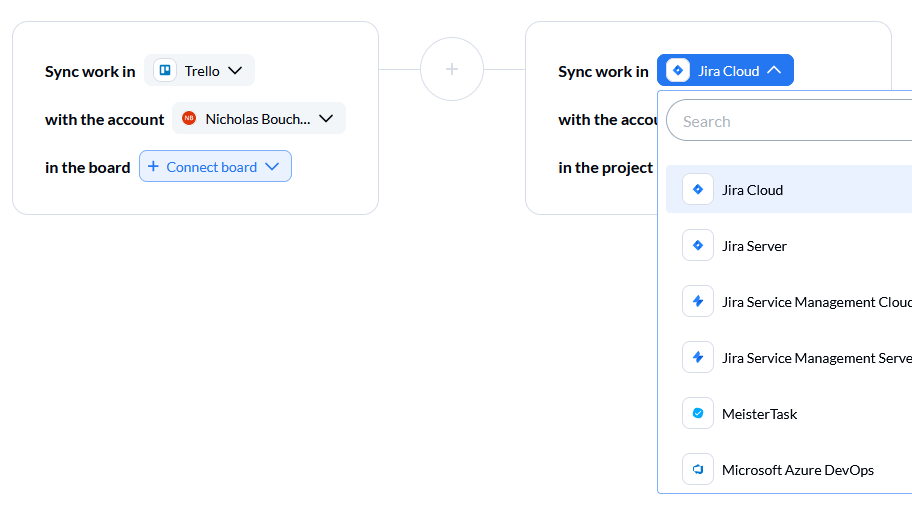
Task: Click the Jira Cloud icon in the list
Action: click(x=698, y=190)
